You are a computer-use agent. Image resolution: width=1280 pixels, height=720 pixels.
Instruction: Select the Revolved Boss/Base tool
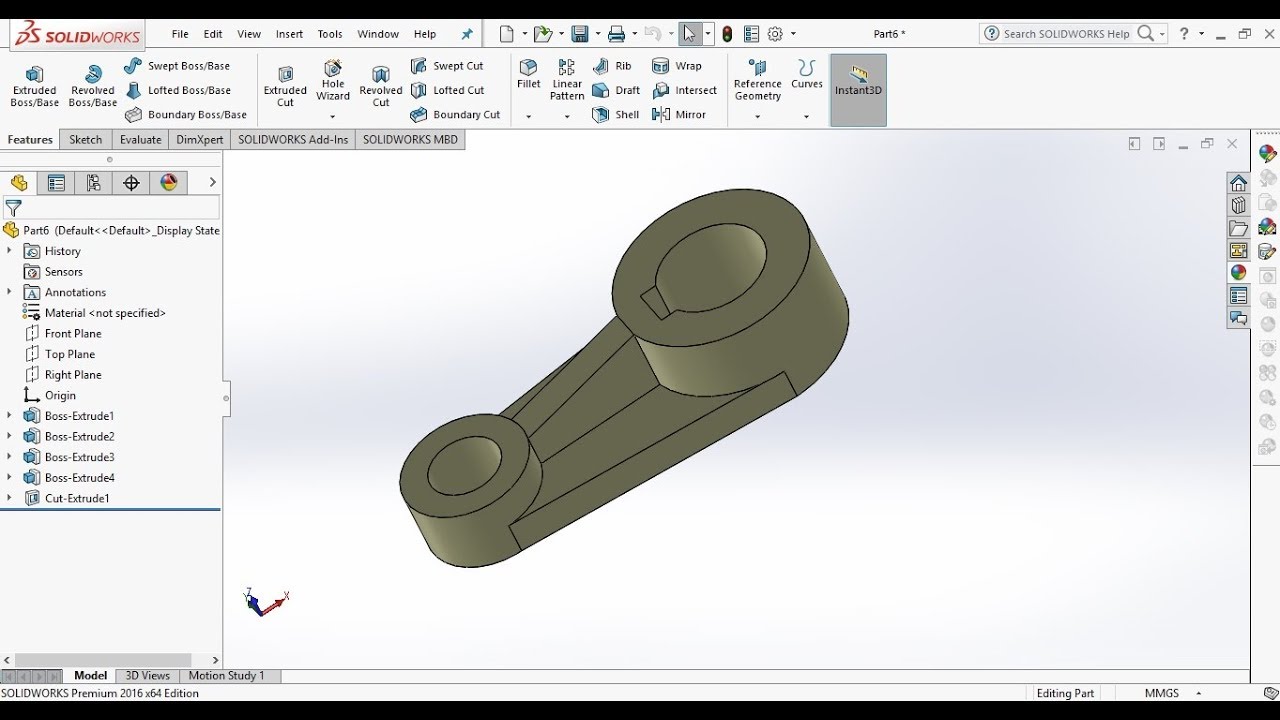(x=93, y=86)
